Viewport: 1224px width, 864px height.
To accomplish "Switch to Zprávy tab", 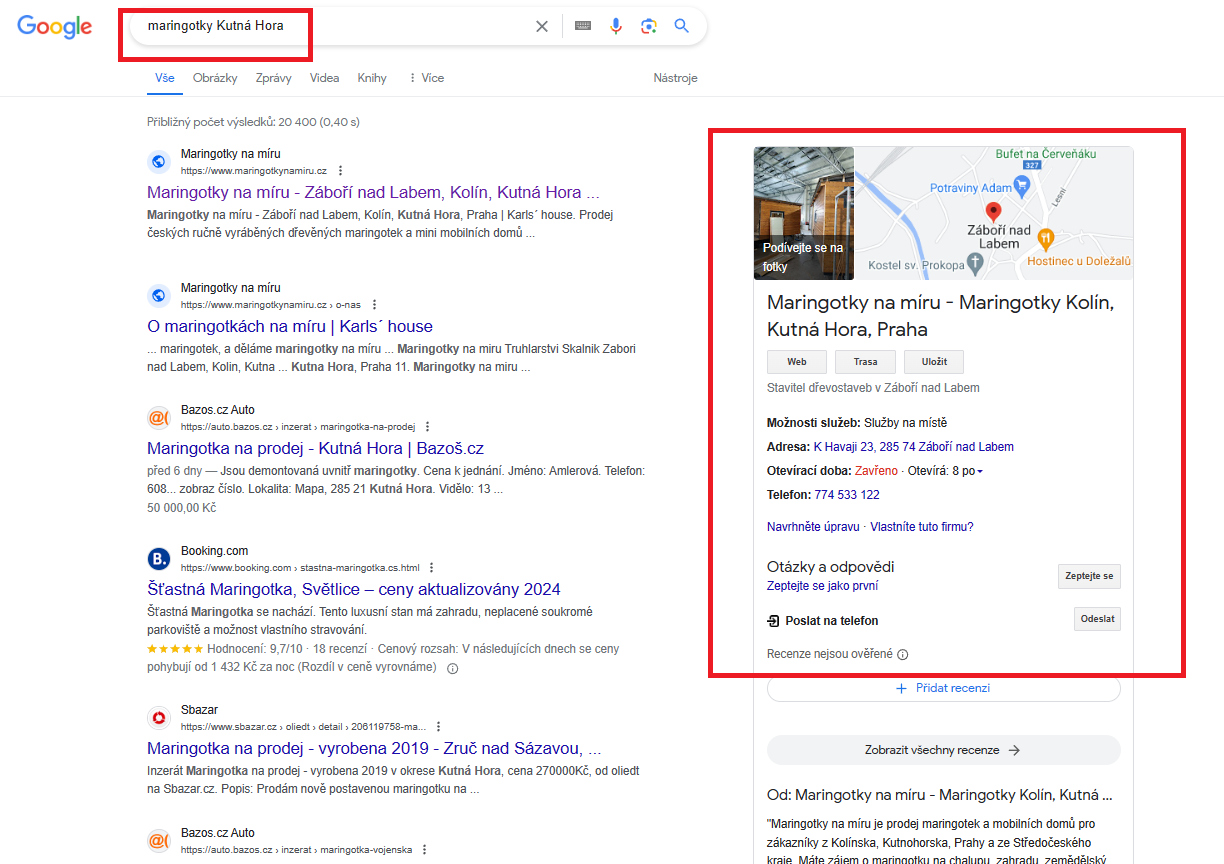I will tap(273, 78).
